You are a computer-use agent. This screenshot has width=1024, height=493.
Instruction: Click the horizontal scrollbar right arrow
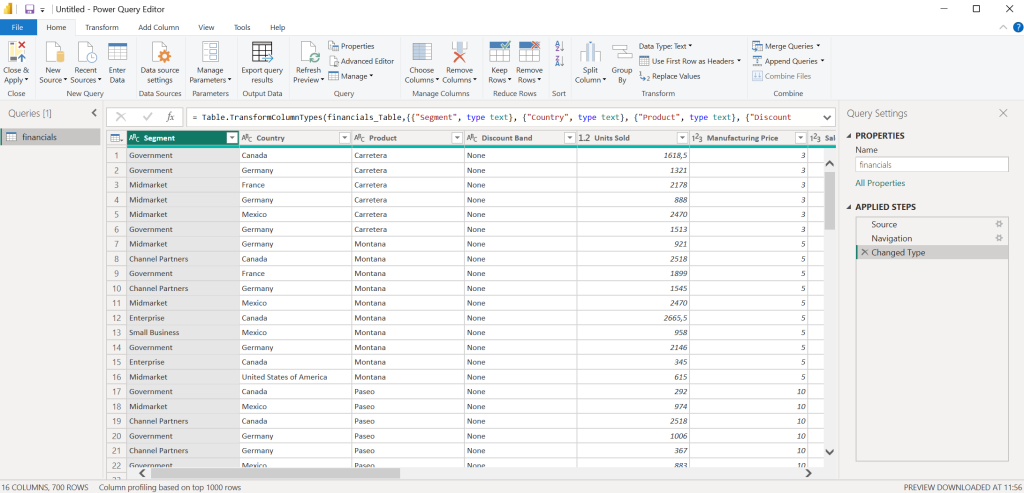click(x=808, y=473)
